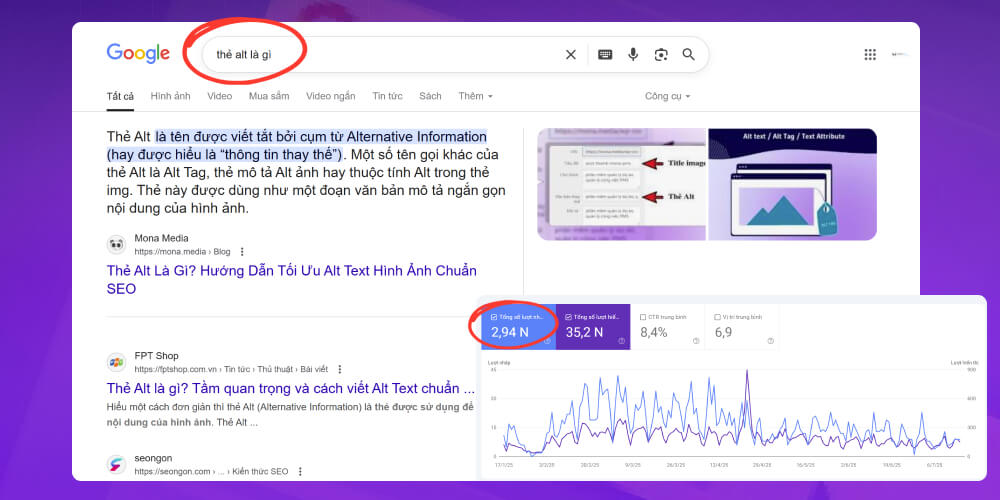The height and width of the screenshot is (500, 1000).
Task: Click the Mona Media favicon
Action: coord(116,245)
